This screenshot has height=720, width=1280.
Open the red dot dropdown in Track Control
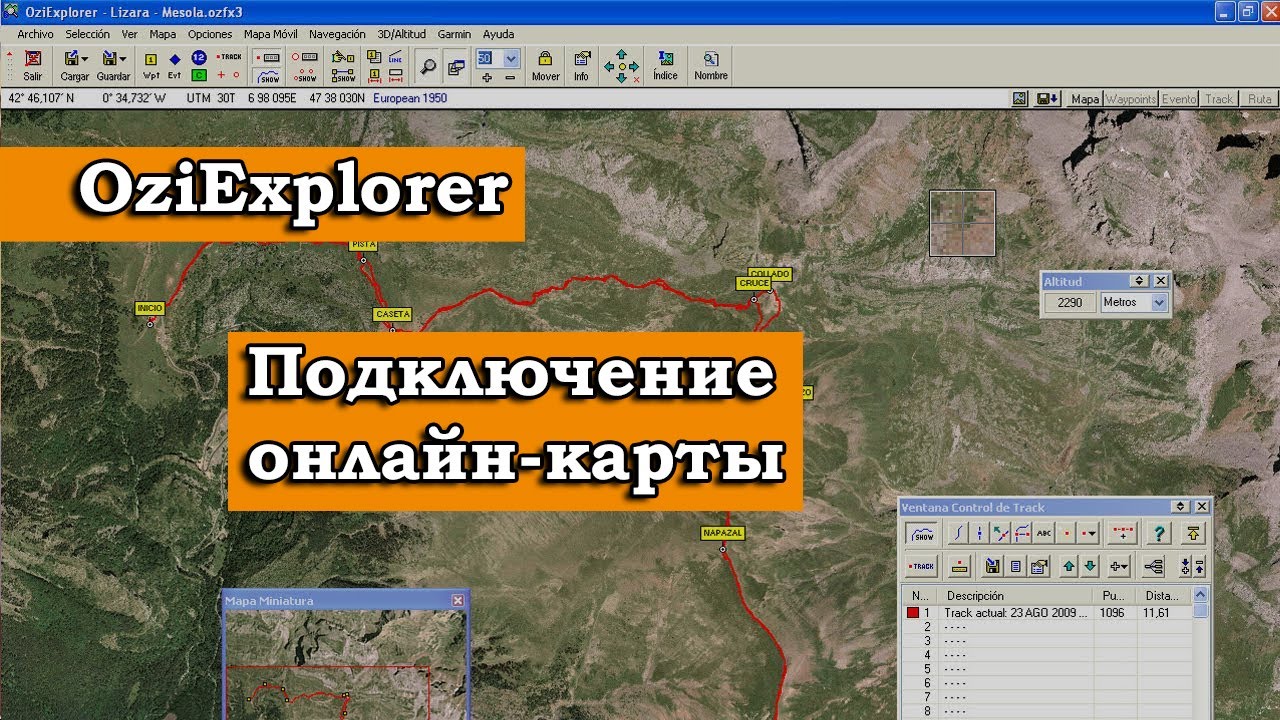1088,534
